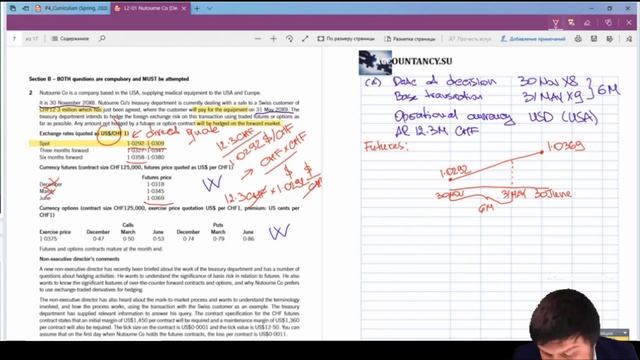Open the PDF search magnifier
Screen dimensions: 640x360
click(x=102, y=38)
